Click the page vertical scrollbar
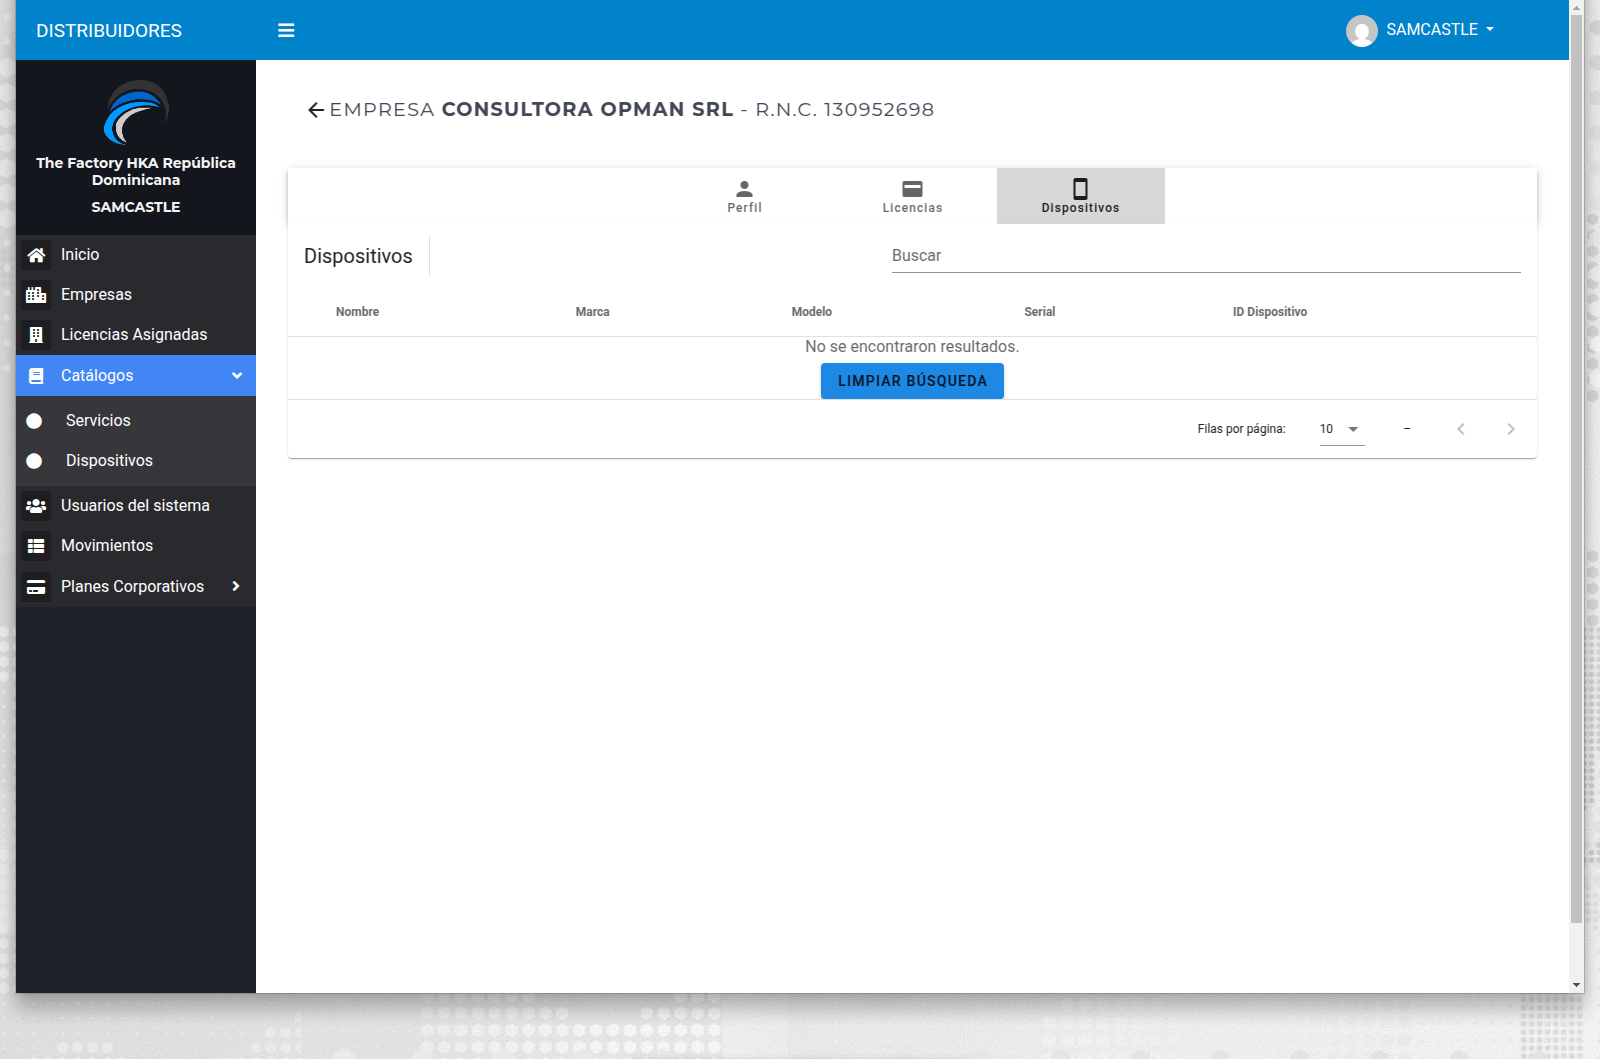1600x1059 pixels. coord(1576,470)
